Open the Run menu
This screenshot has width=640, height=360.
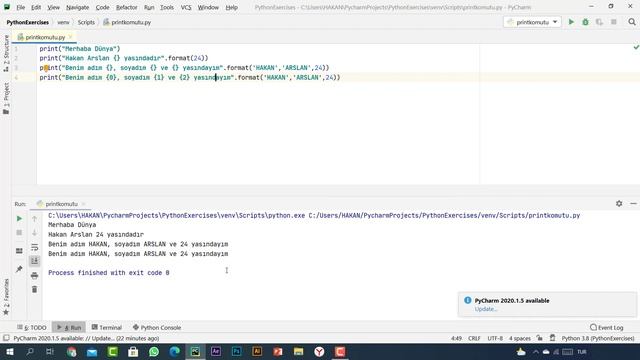pyautogui.click(x=149, y=7)
